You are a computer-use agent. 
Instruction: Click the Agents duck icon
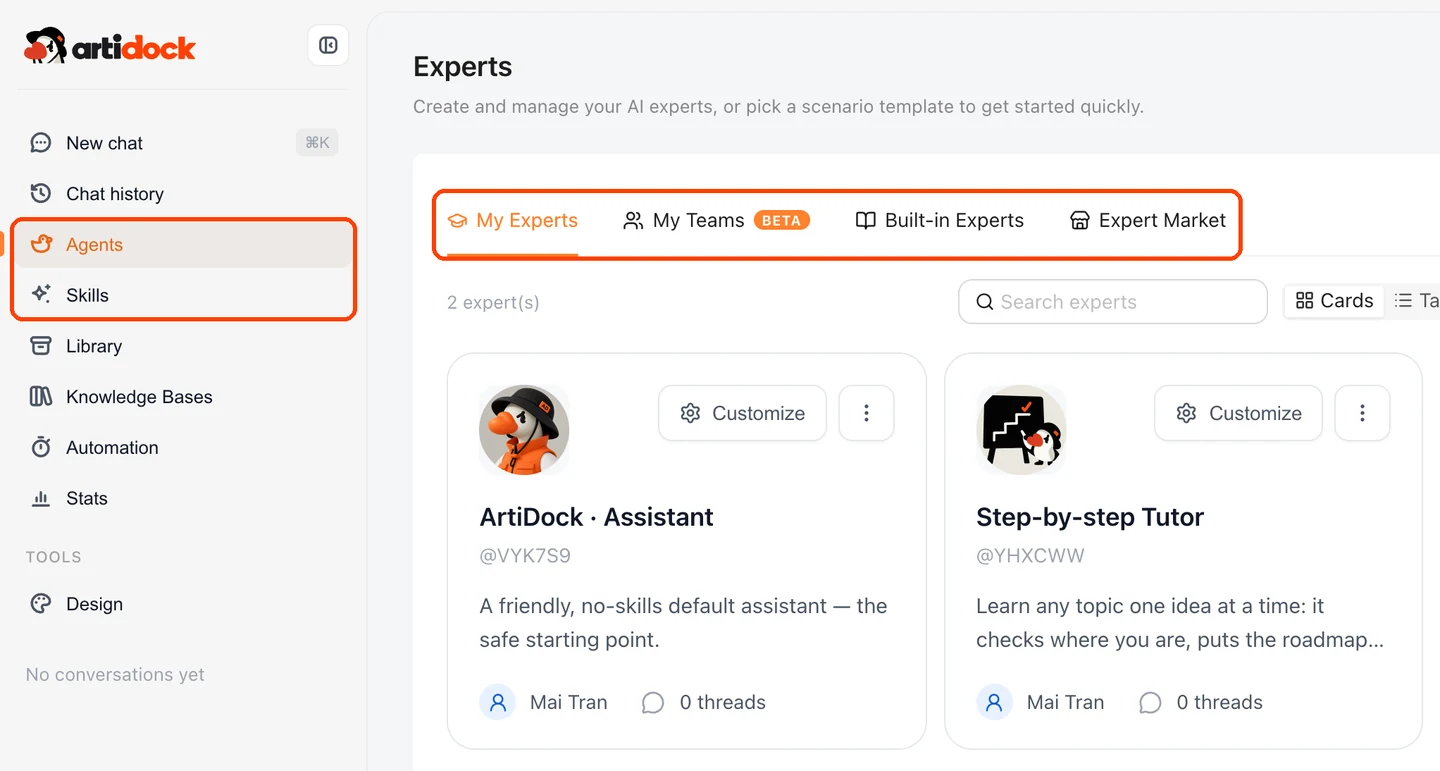[41, 244]
